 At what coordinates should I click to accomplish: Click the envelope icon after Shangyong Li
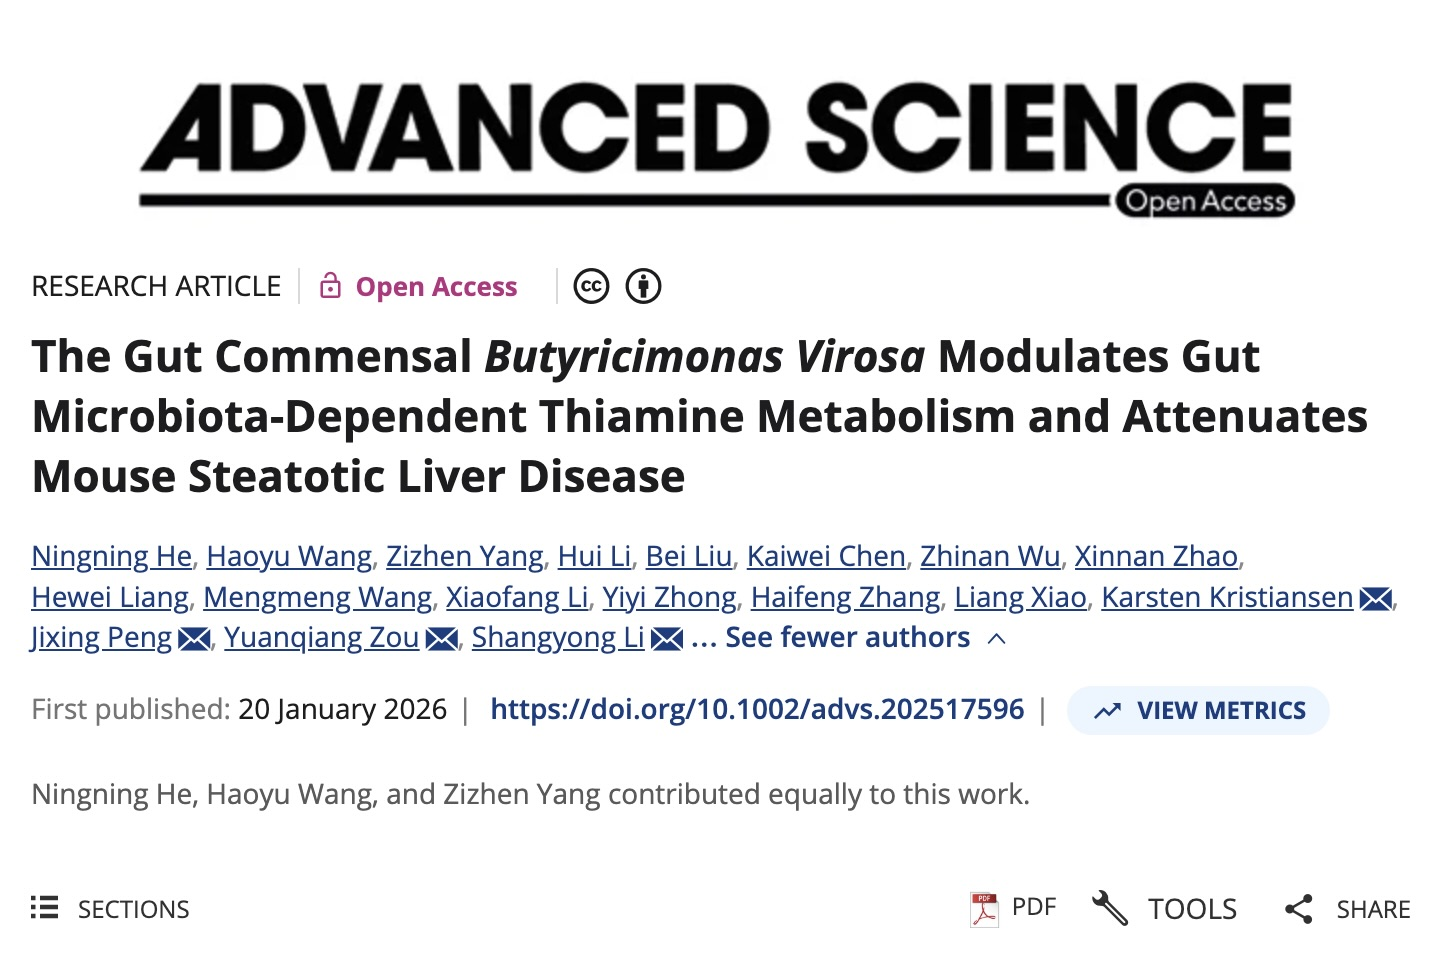[667, 638]
